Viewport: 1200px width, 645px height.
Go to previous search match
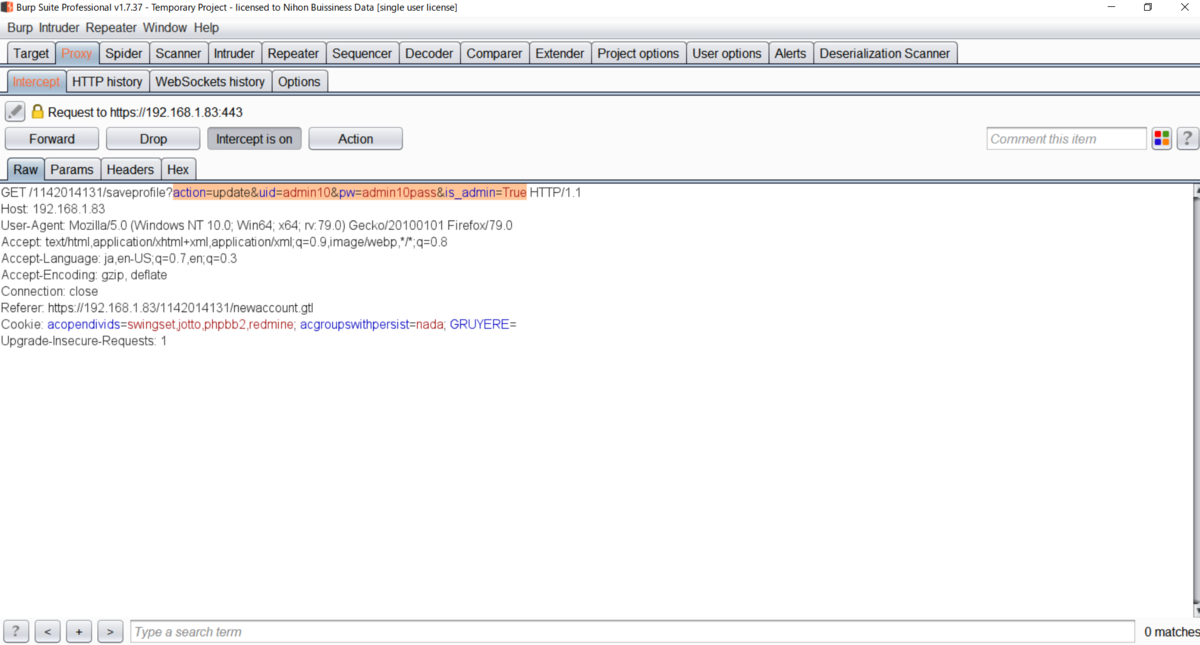pyautogui.click(x=47, y=632)
